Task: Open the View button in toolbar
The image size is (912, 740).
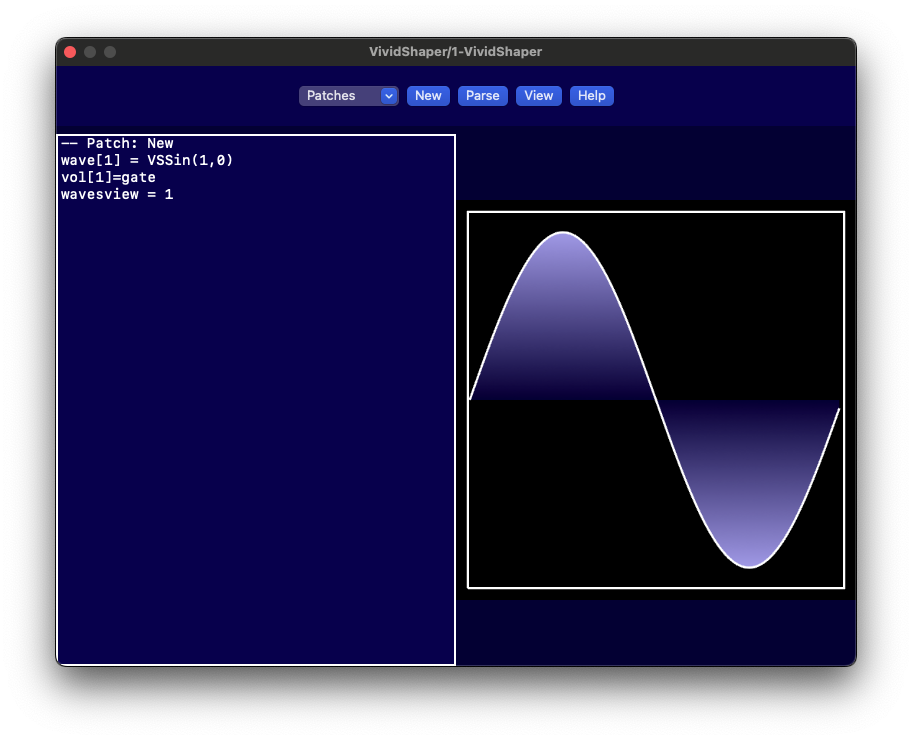Action: [x=538, y=96]
